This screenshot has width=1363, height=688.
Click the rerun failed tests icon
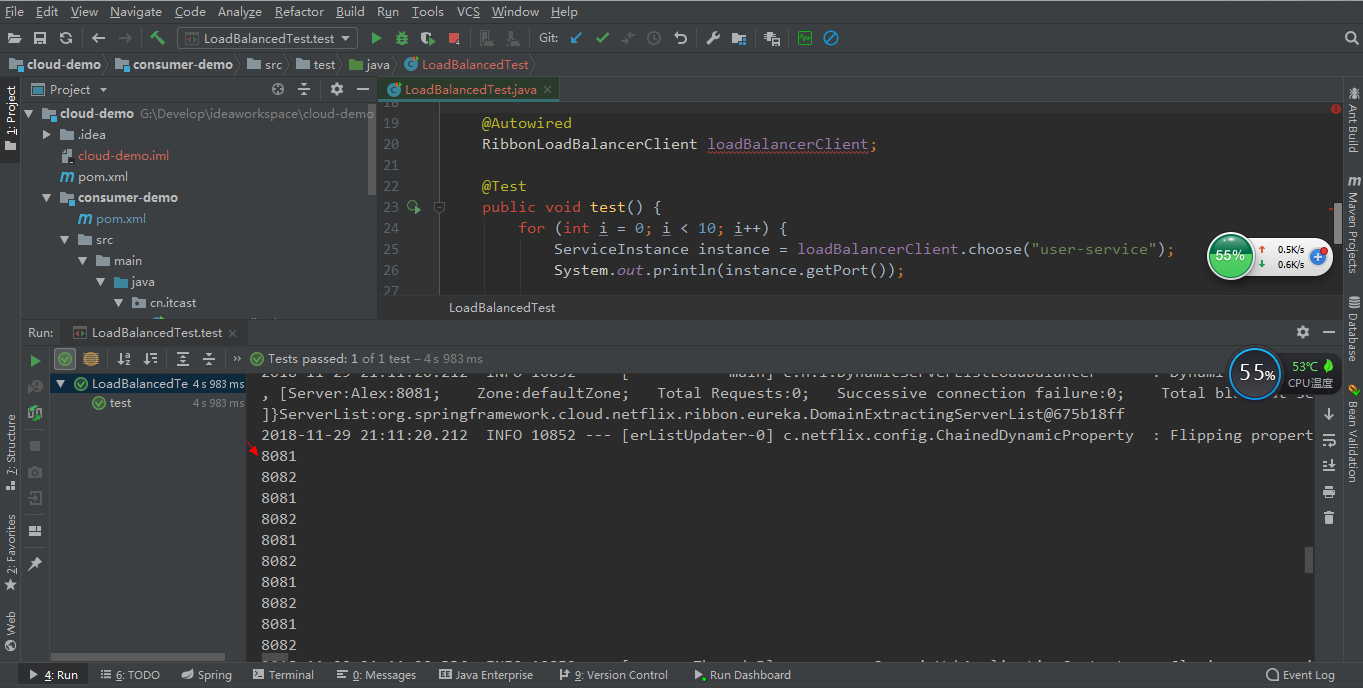coord(35,386)
